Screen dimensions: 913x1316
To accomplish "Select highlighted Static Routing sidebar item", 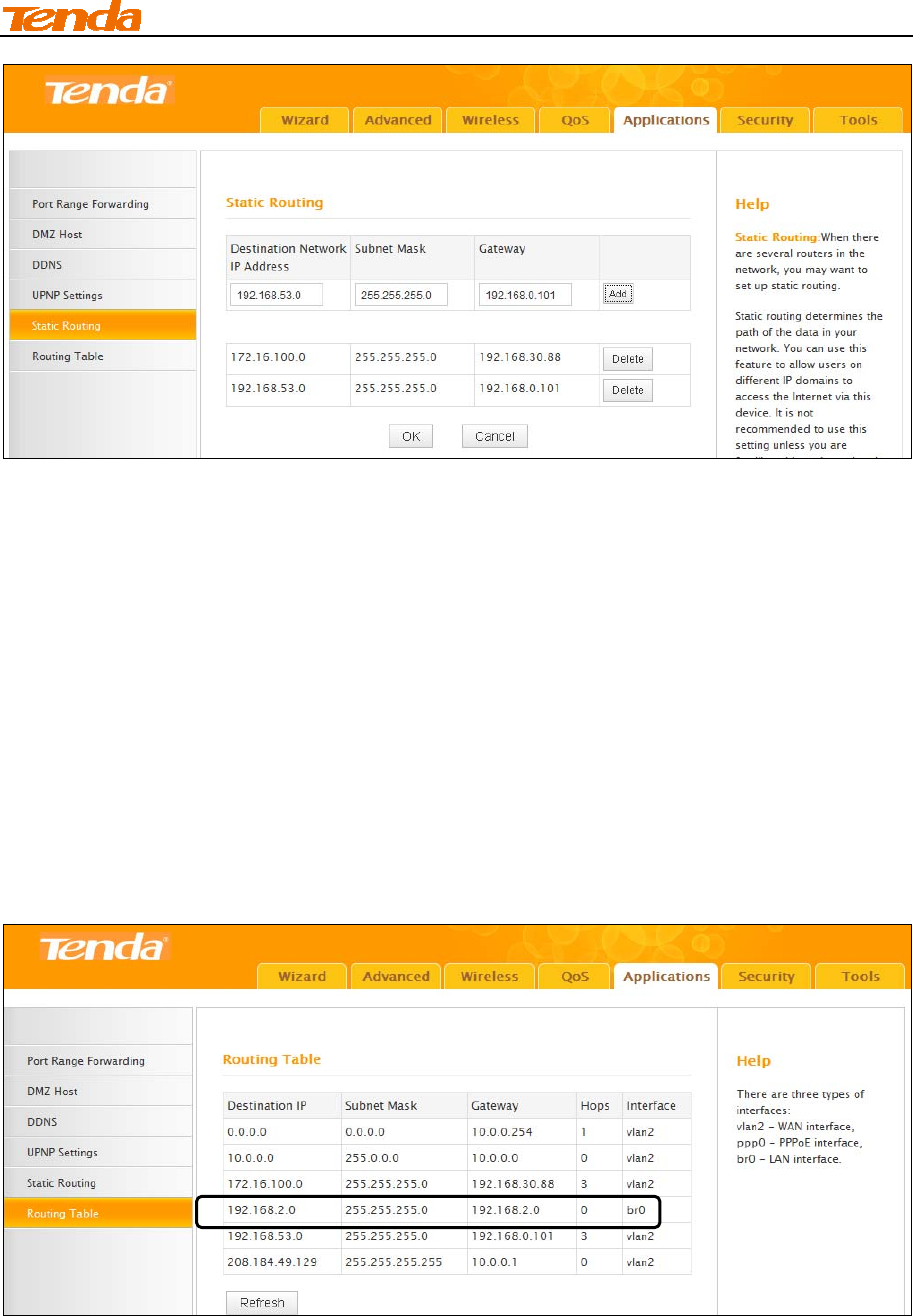I will click(102, 326).
